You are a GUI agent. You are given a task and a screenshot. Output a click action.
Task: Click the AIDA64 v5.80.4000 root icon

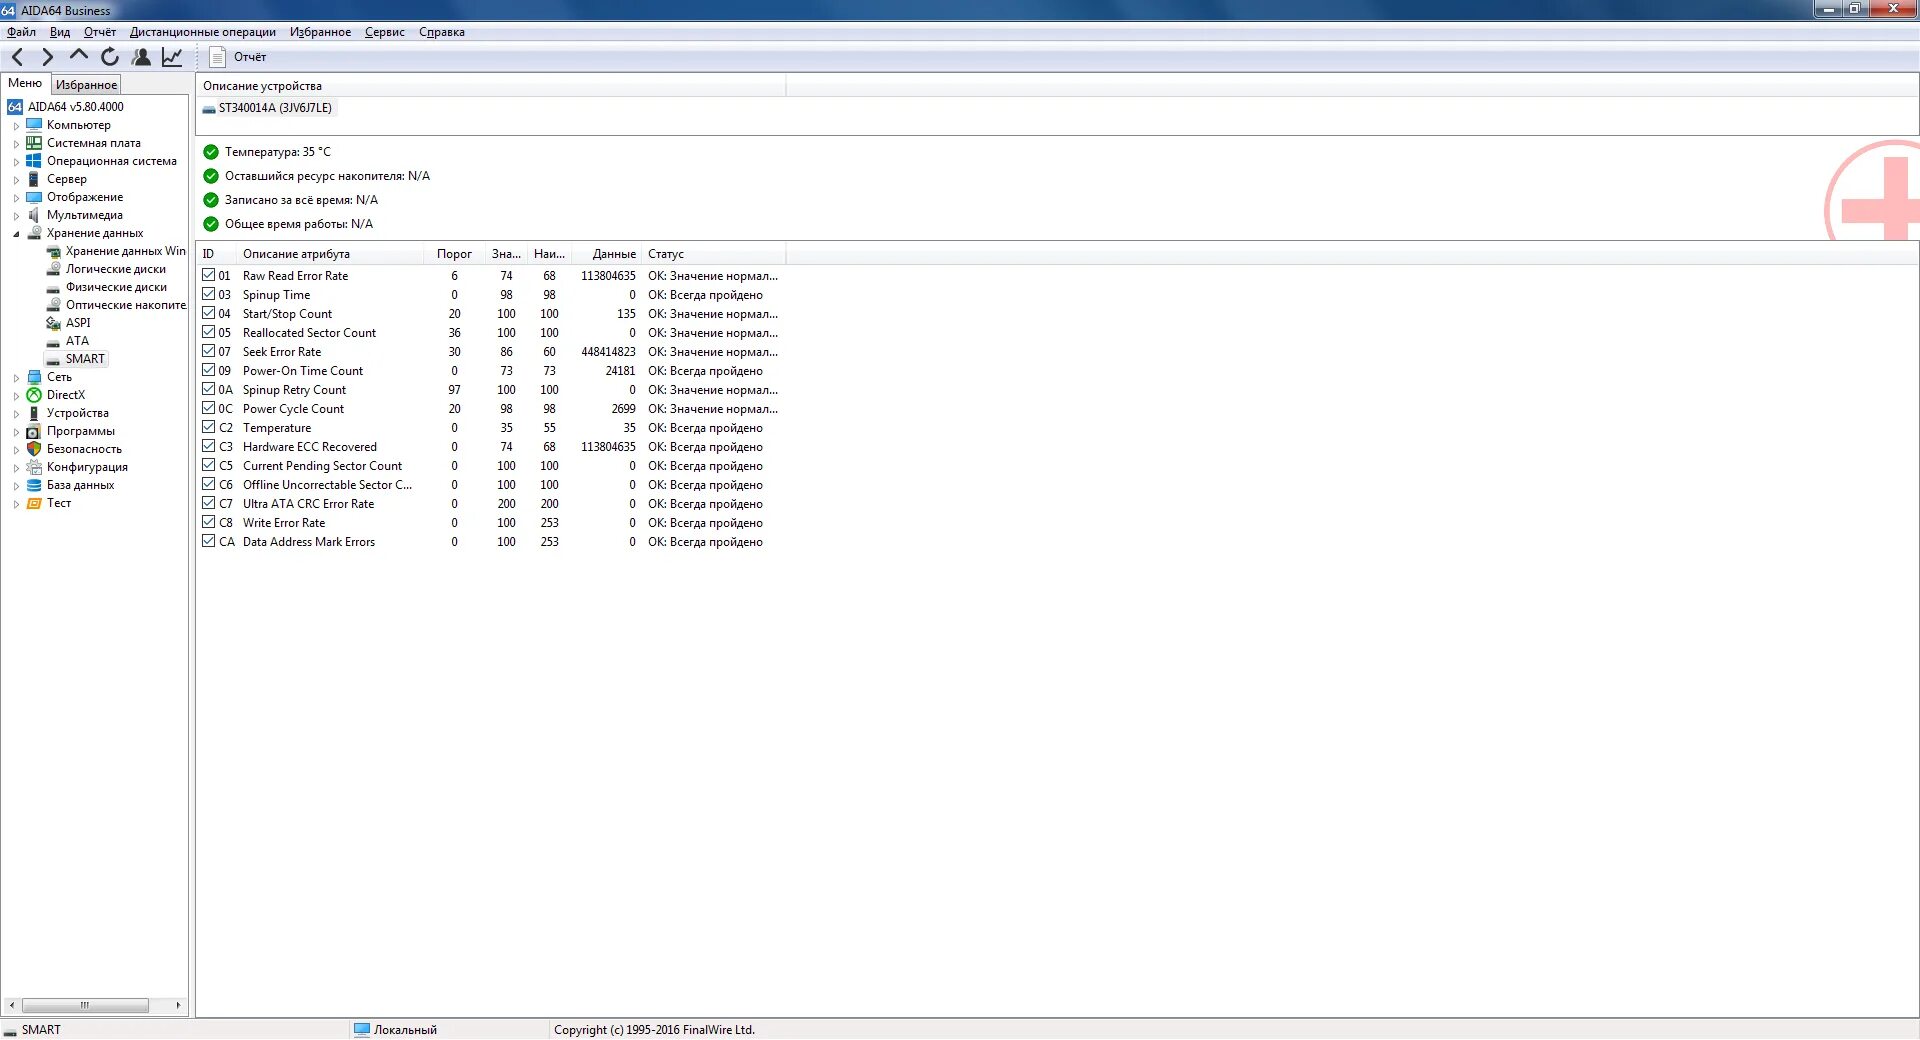(x=15, y=107)
